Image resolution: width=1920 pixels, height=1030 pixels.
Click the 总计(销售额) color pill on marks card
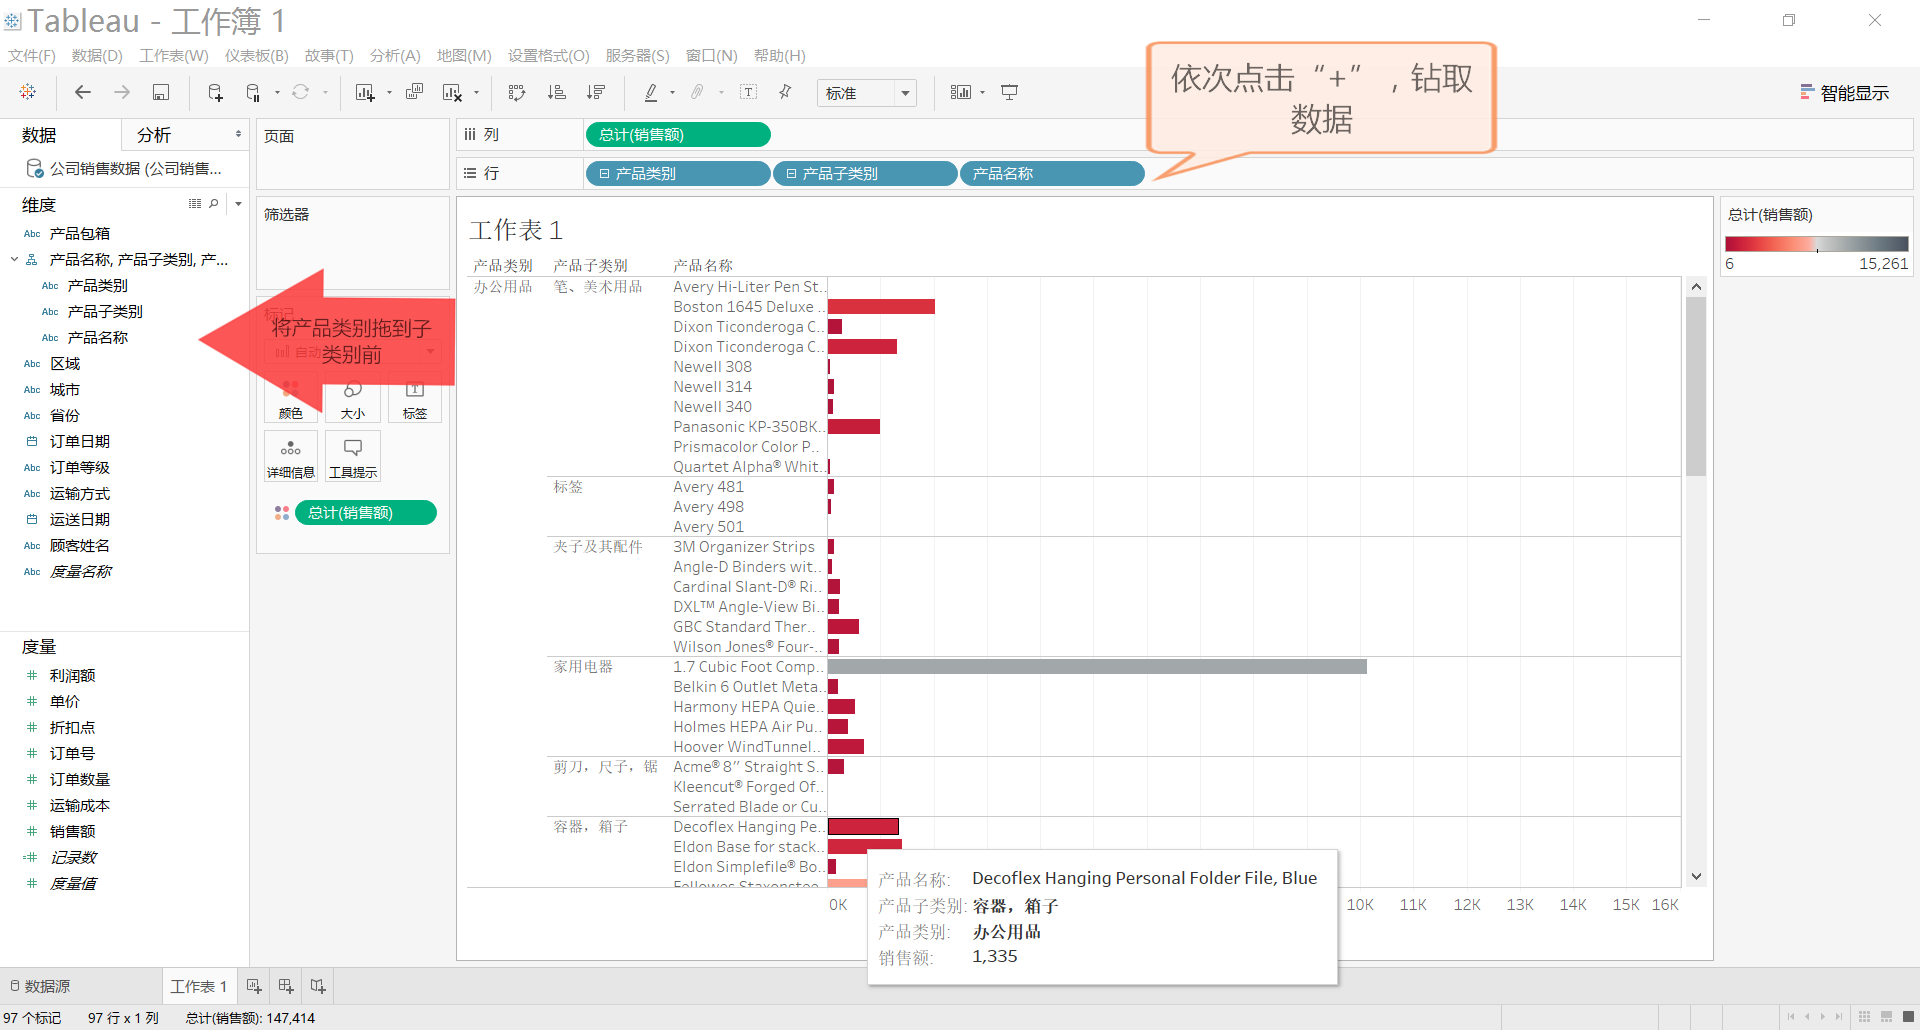coord(366,513)
